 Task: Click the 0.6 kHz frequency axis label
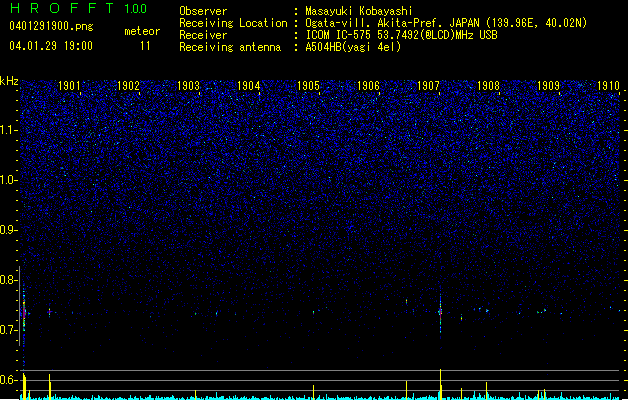pos(8,380)
